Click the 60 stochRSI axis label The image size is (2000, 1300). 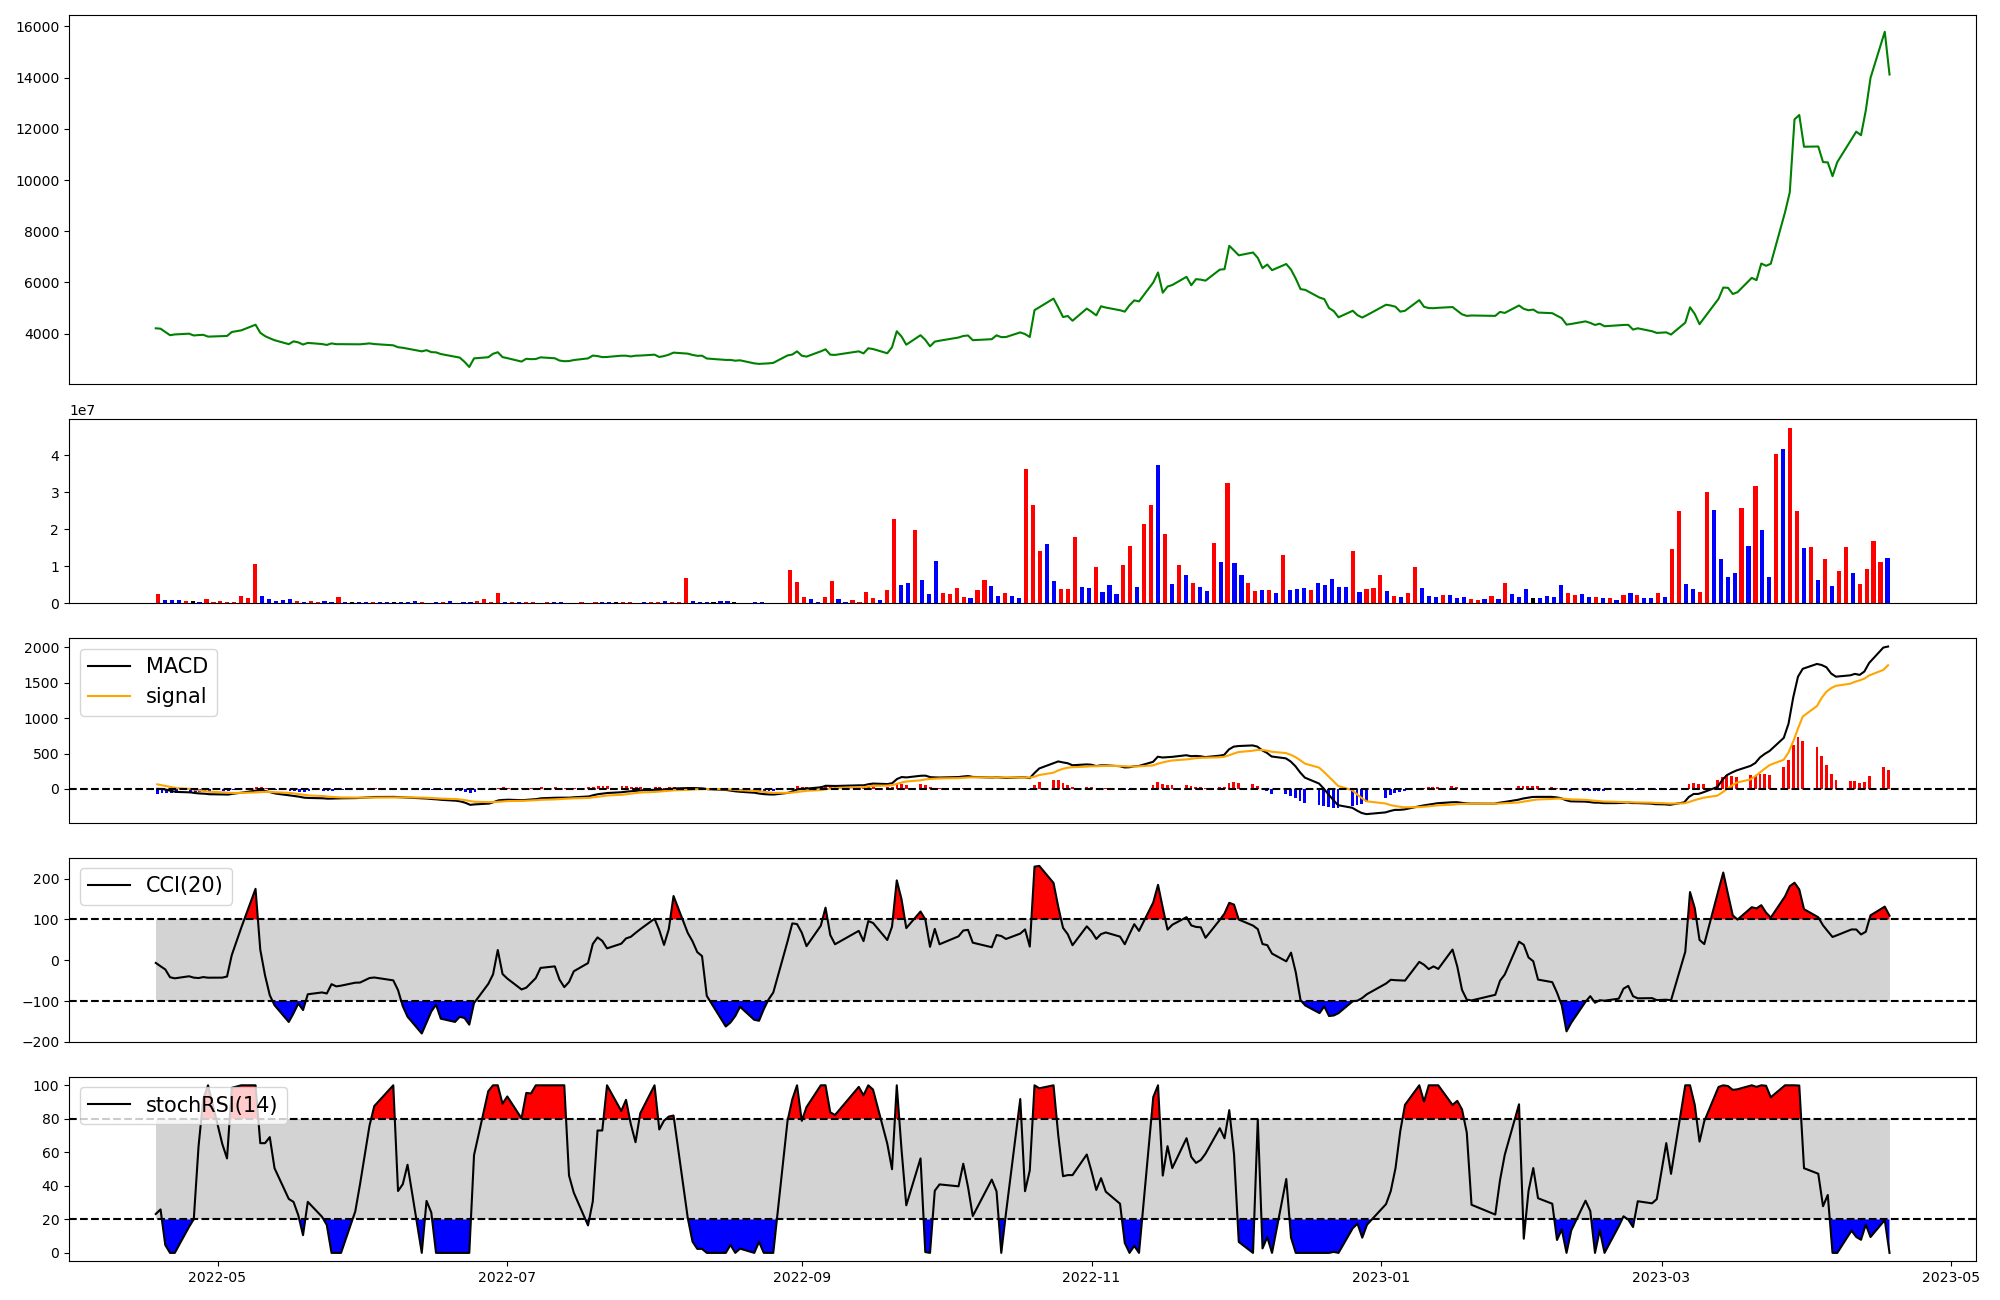tap(51, 1153)
